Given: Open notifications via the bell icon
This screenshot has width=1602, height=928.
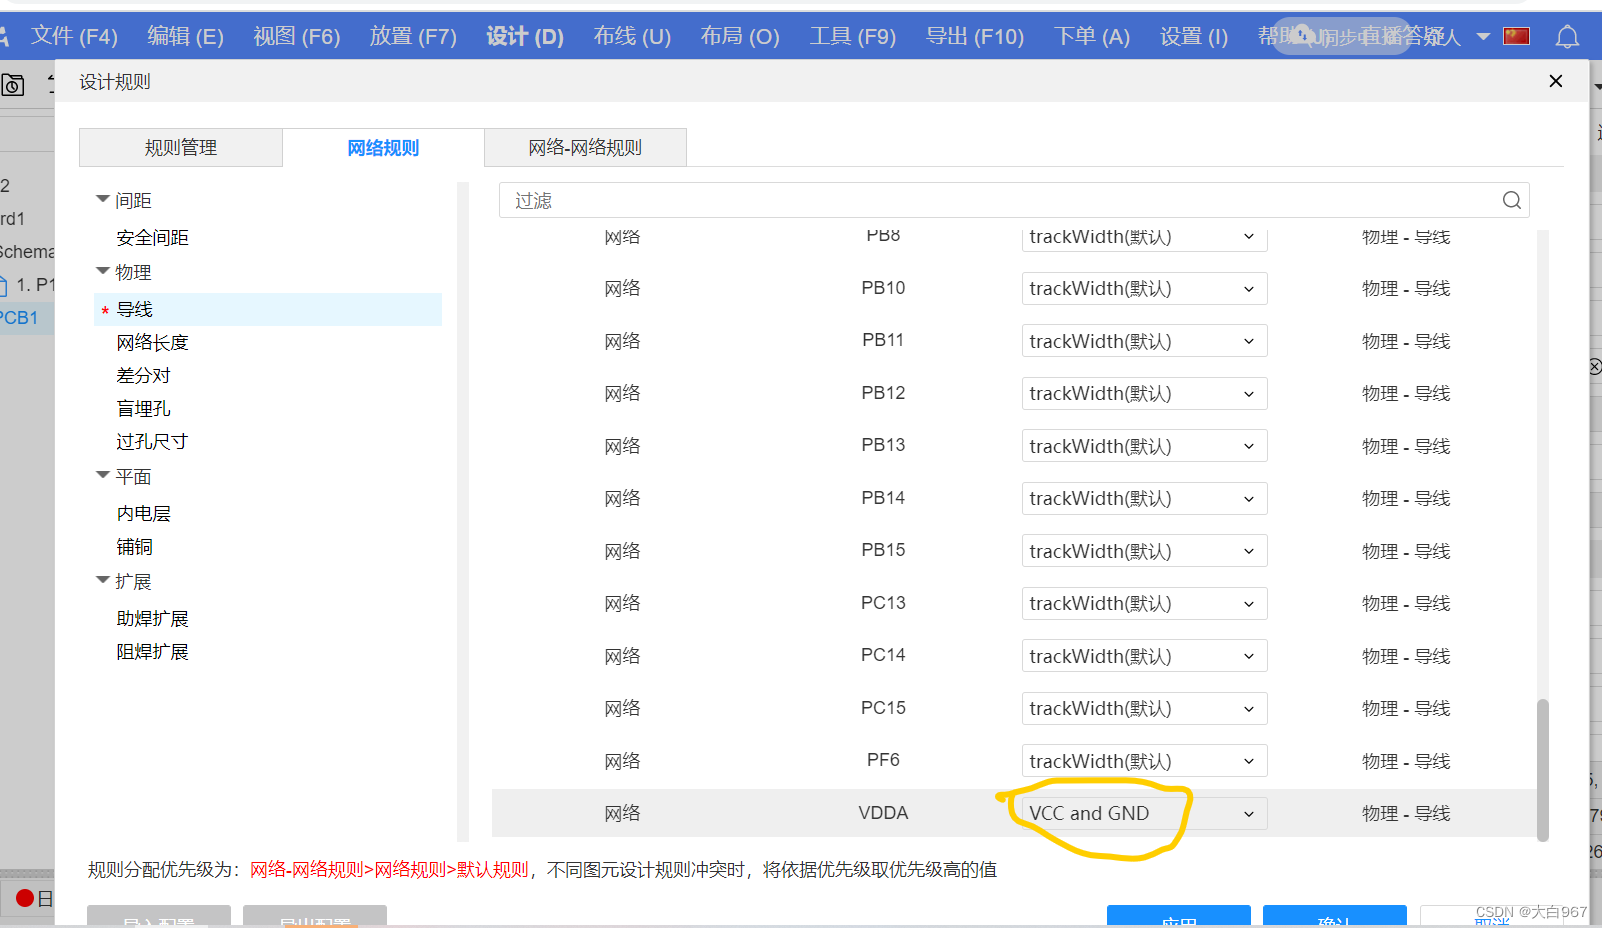Looking at the screenshot, I should pyautogui.click(x=1567, y=36).
